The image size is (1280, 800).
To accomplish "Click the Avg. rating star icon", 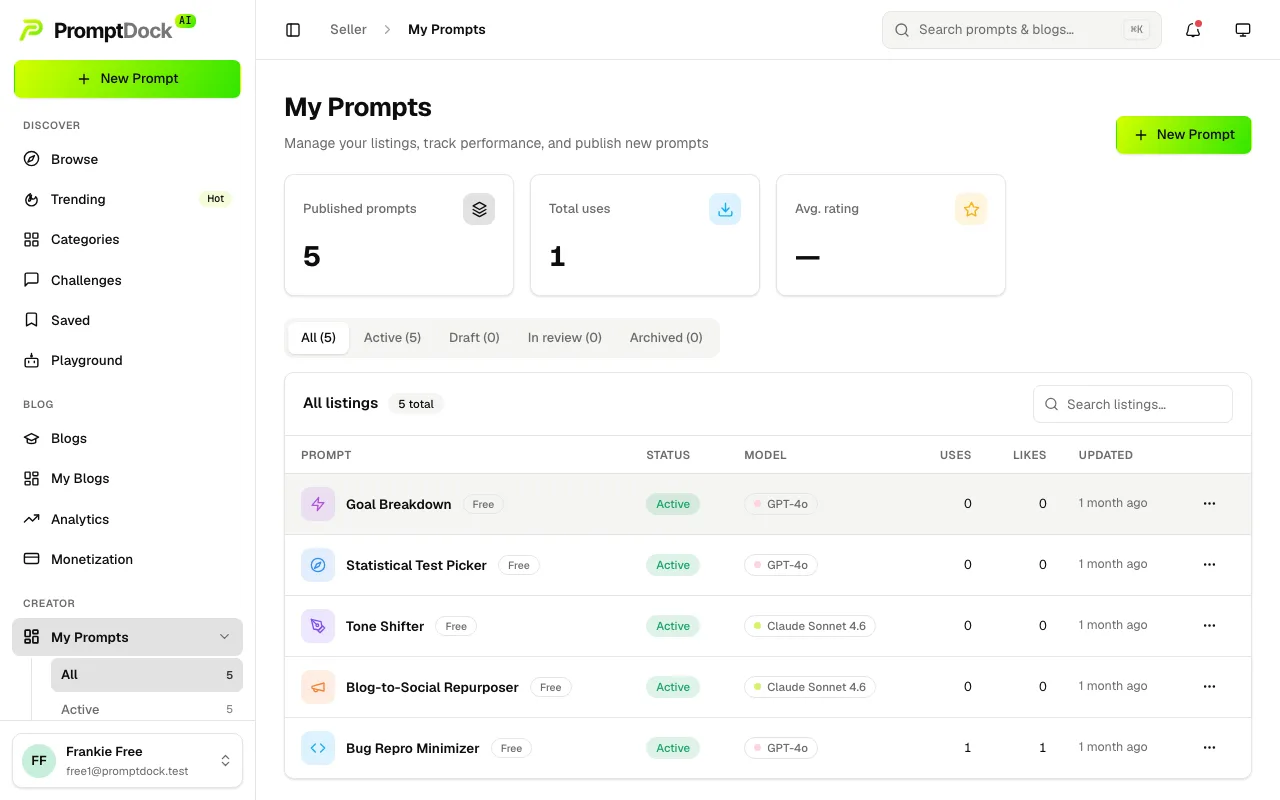I will pyautogui.click(x=971, y=209).
